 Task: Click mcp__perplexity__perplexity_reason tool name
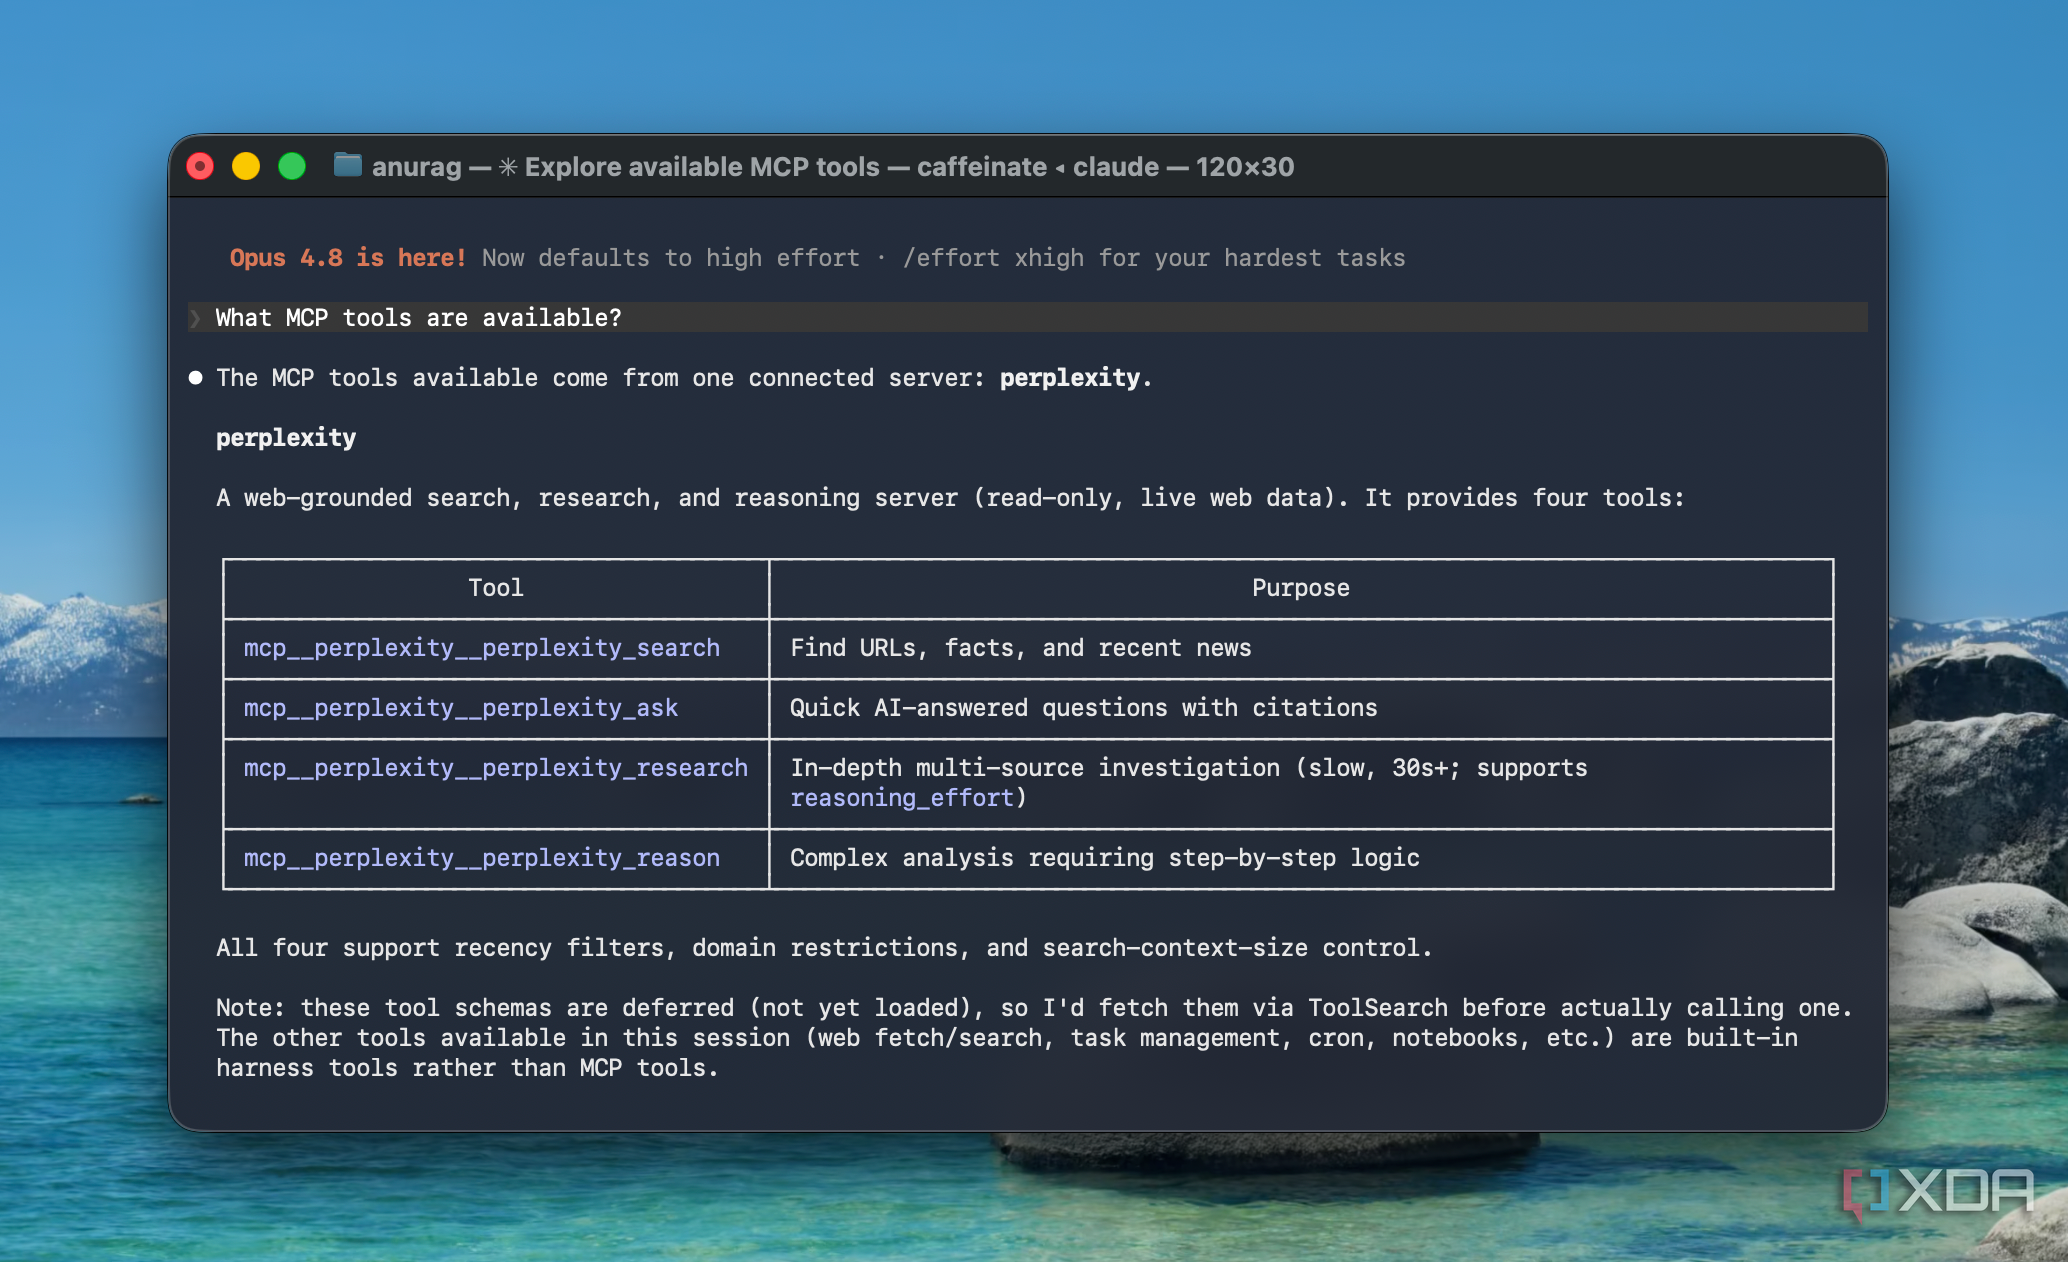click(x=482, y=858)
